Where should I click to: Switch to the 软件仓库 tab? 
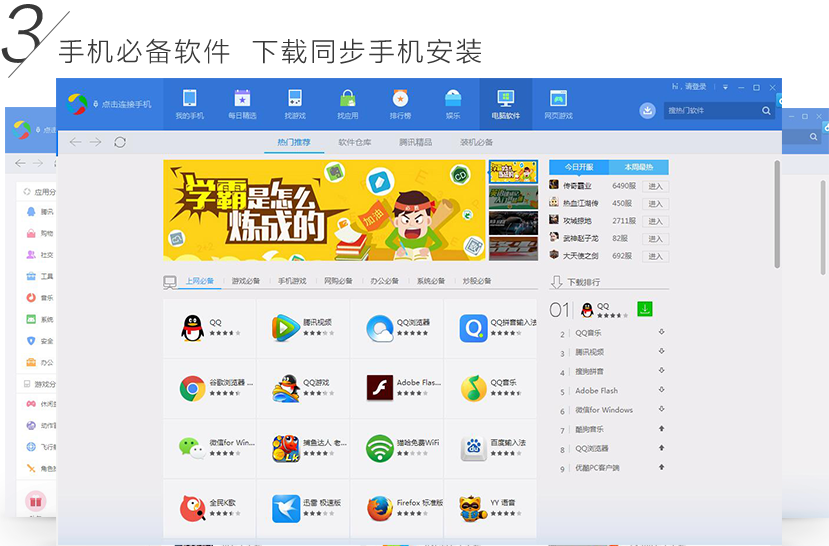click(x=355, y=142)
